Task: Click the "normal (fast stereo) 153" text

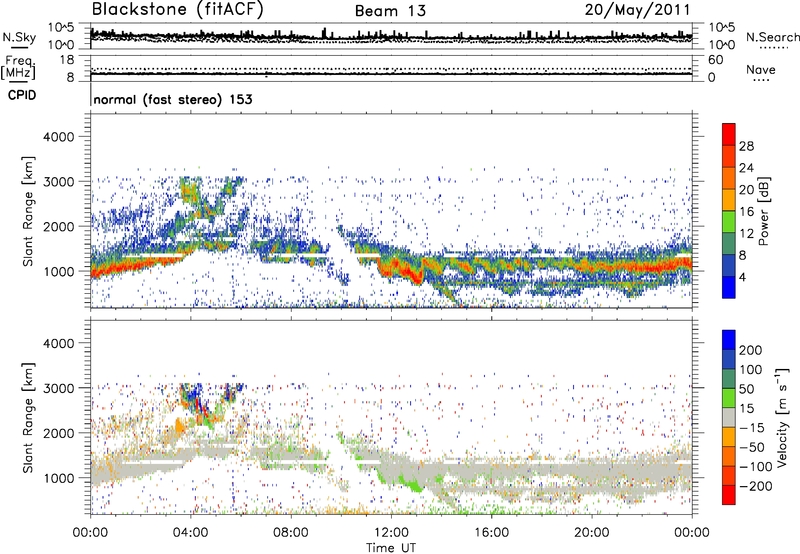Action: click(x=173, y=99)
